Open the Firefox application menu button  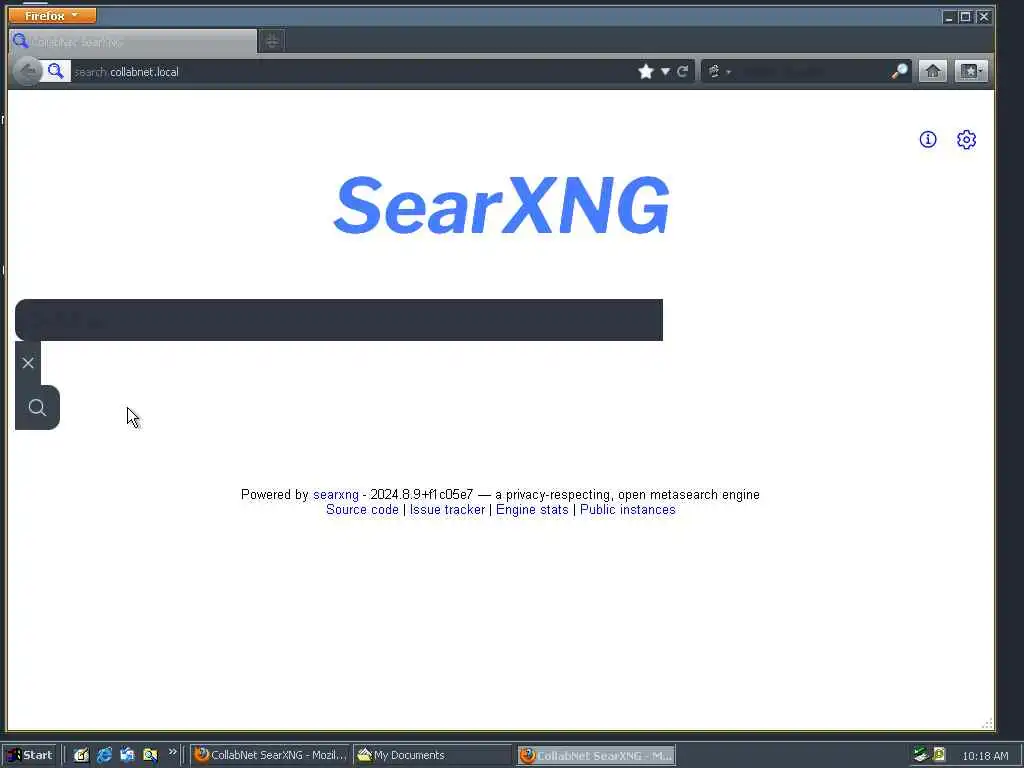pyautogui.click(x=52, y=15)
